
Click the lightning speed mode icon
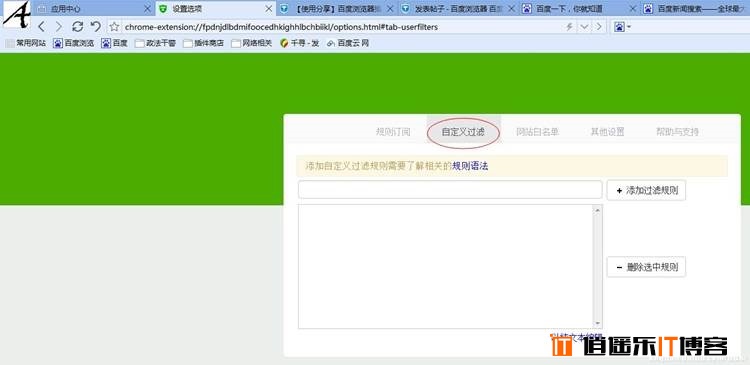coord(569,27)
